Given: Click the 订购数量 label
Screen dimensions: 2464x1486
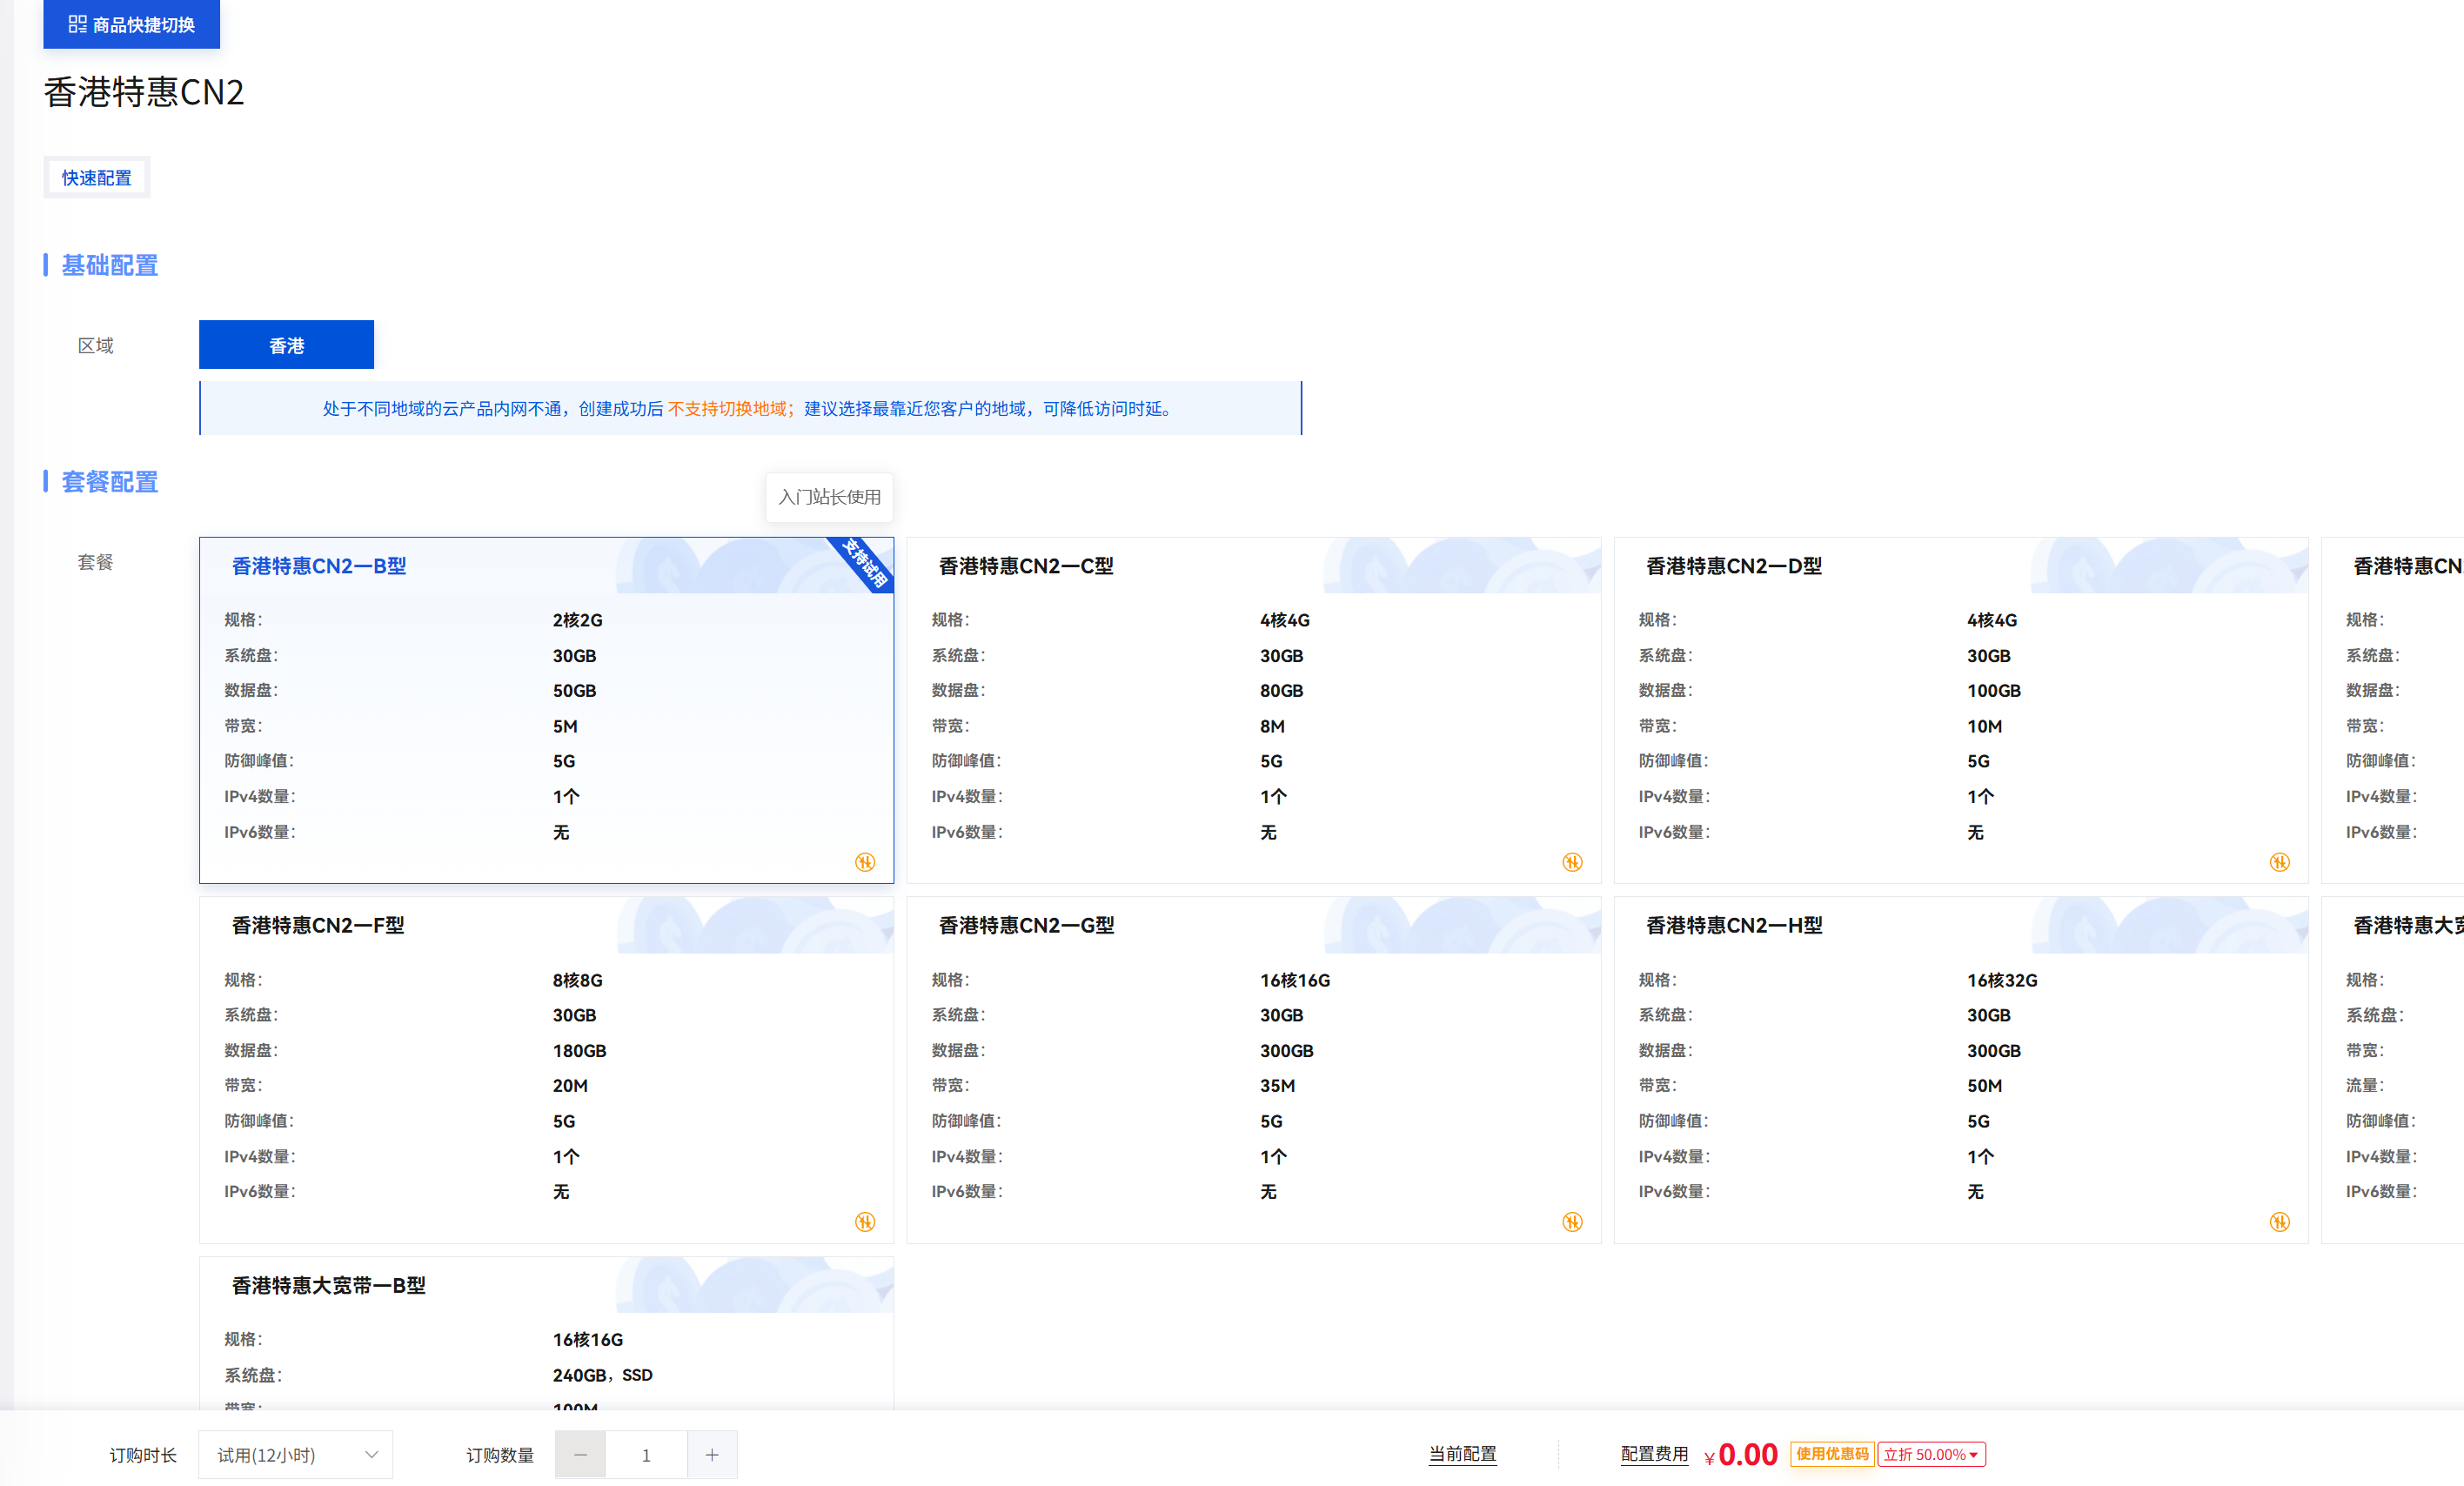Looking at the screenshot, I should point(500,1454).
